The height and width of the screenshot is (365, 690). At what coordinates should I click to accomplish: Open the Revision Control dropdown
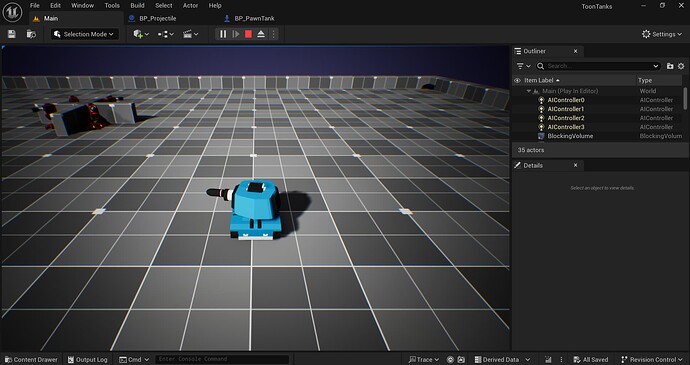[x=651, y=359]
